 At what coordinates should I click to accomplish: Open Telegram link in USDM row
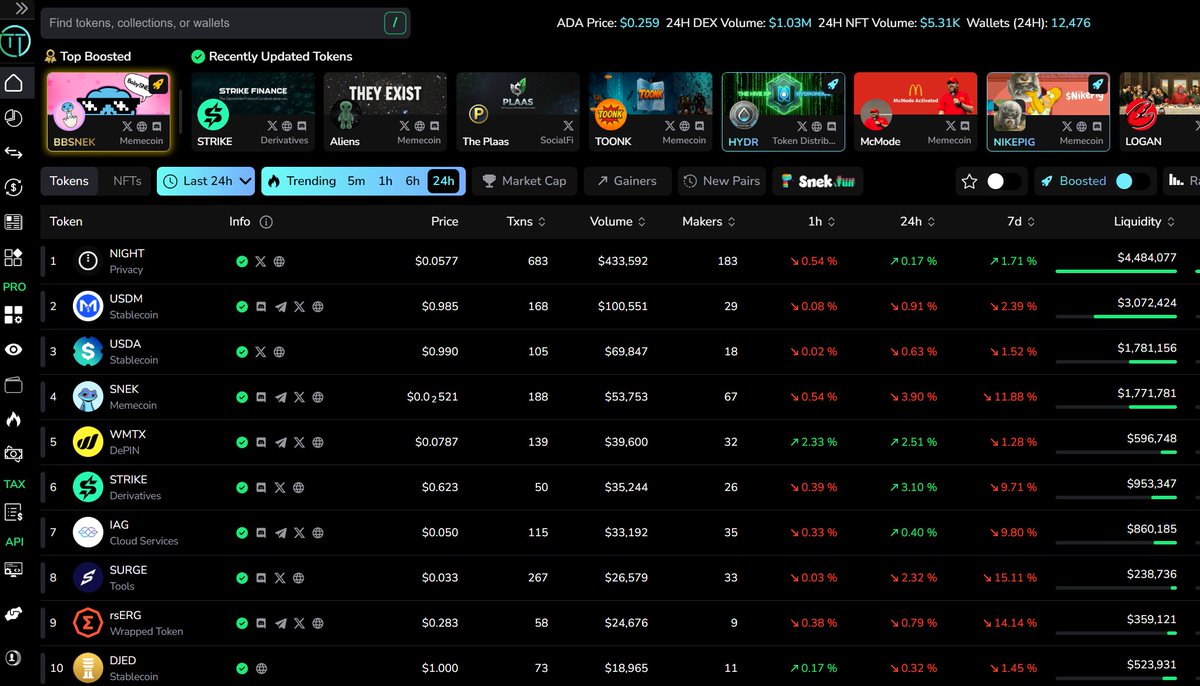[x=280, y=307]
